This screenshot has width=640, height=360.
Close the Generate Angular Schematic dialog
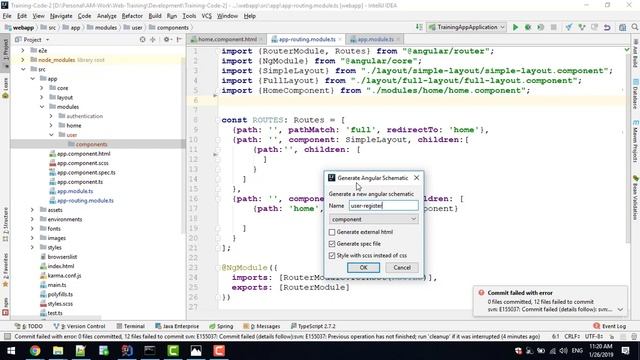tap(416, 178)
